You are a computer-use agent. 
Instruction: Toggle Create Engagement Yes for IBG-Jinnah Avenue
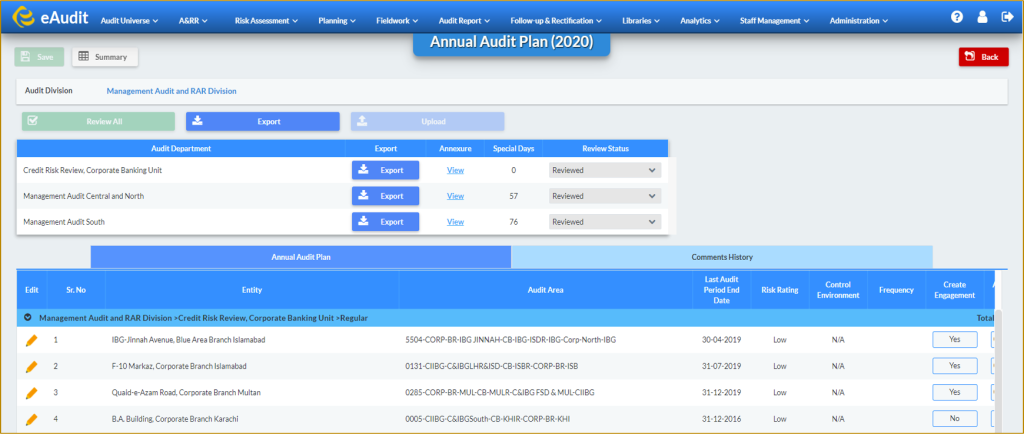tap(954, 340)
